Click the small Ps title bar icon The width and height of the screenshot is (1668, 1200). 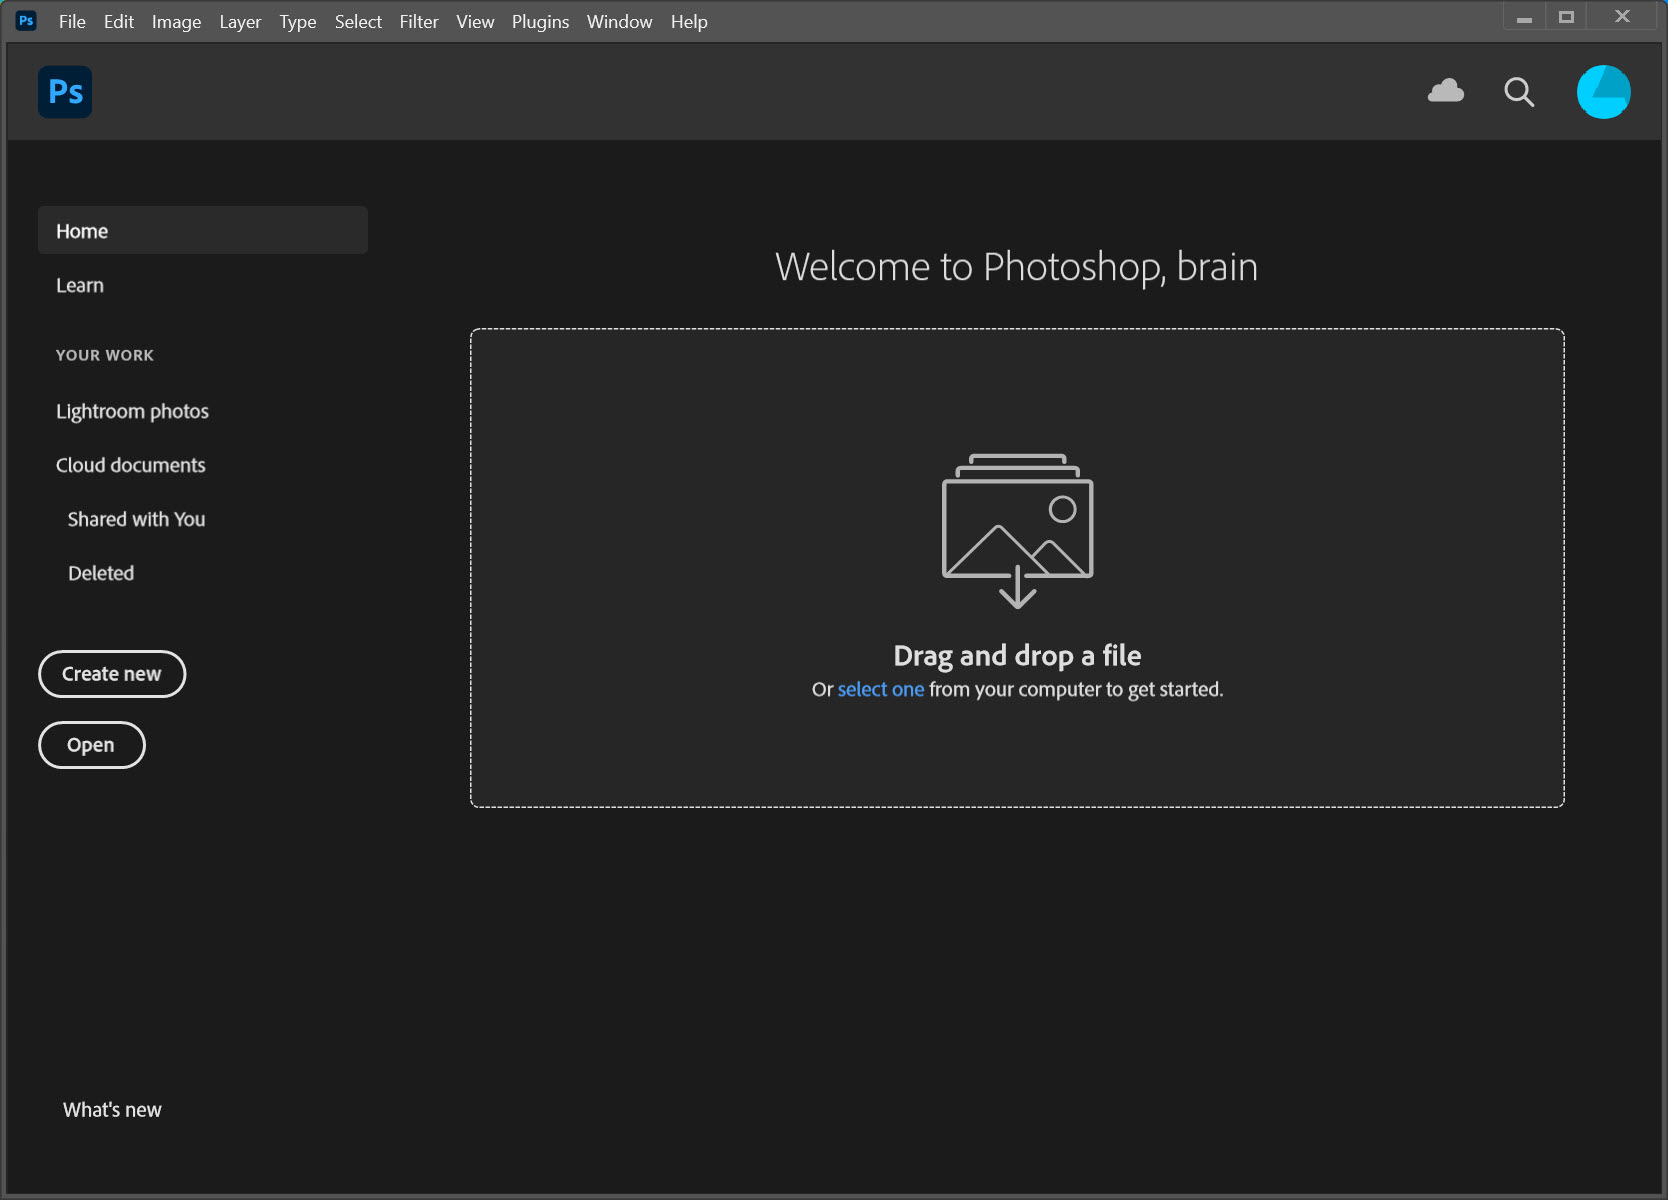pyautogui.click(x=27, y=20)
